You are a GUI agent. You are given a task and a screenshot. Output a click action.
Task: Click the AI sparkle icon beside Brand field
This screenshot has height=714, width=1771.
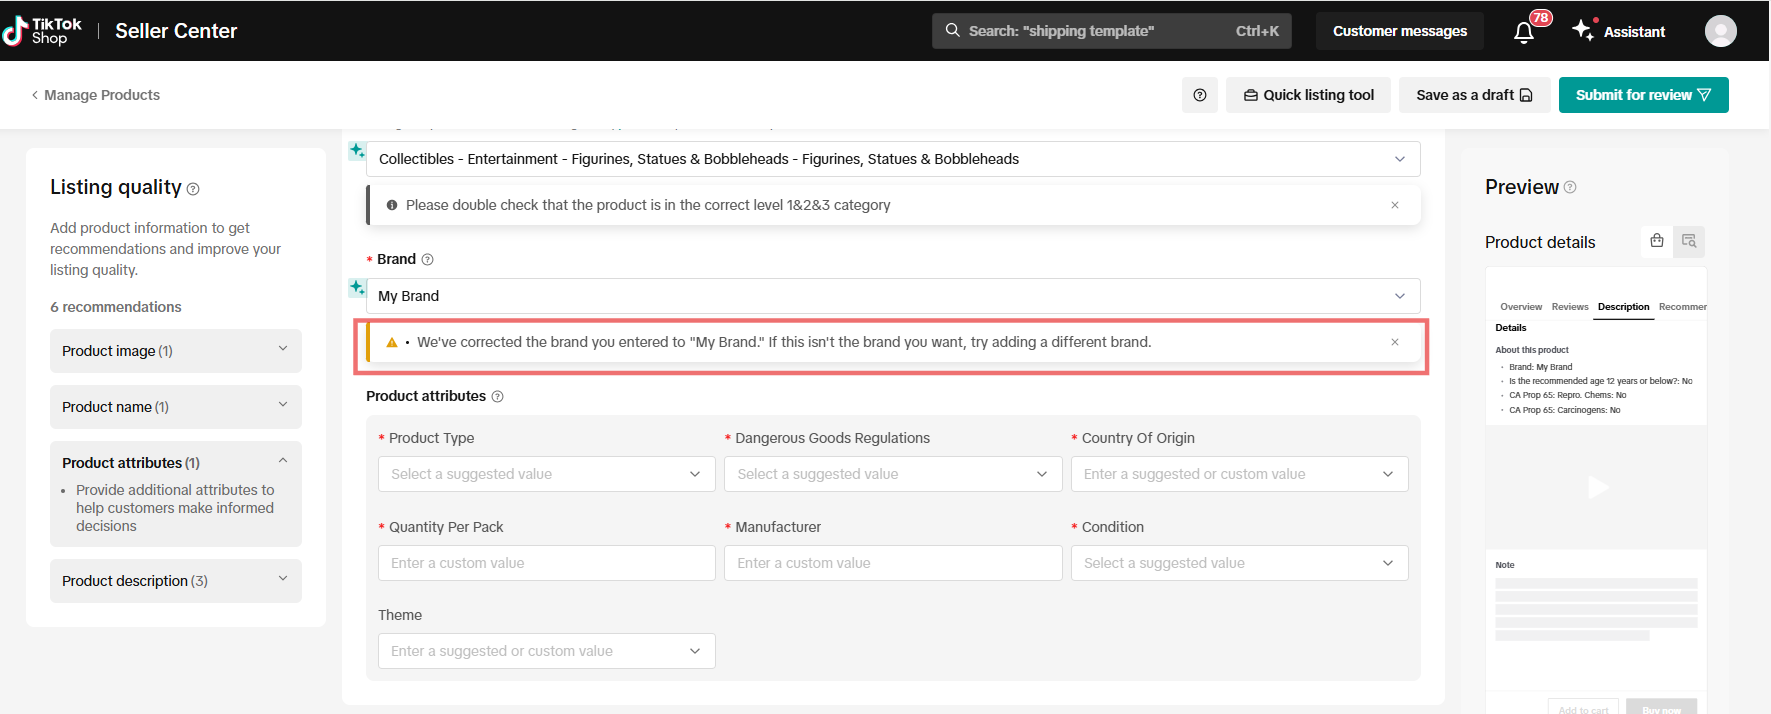point(357,288)
